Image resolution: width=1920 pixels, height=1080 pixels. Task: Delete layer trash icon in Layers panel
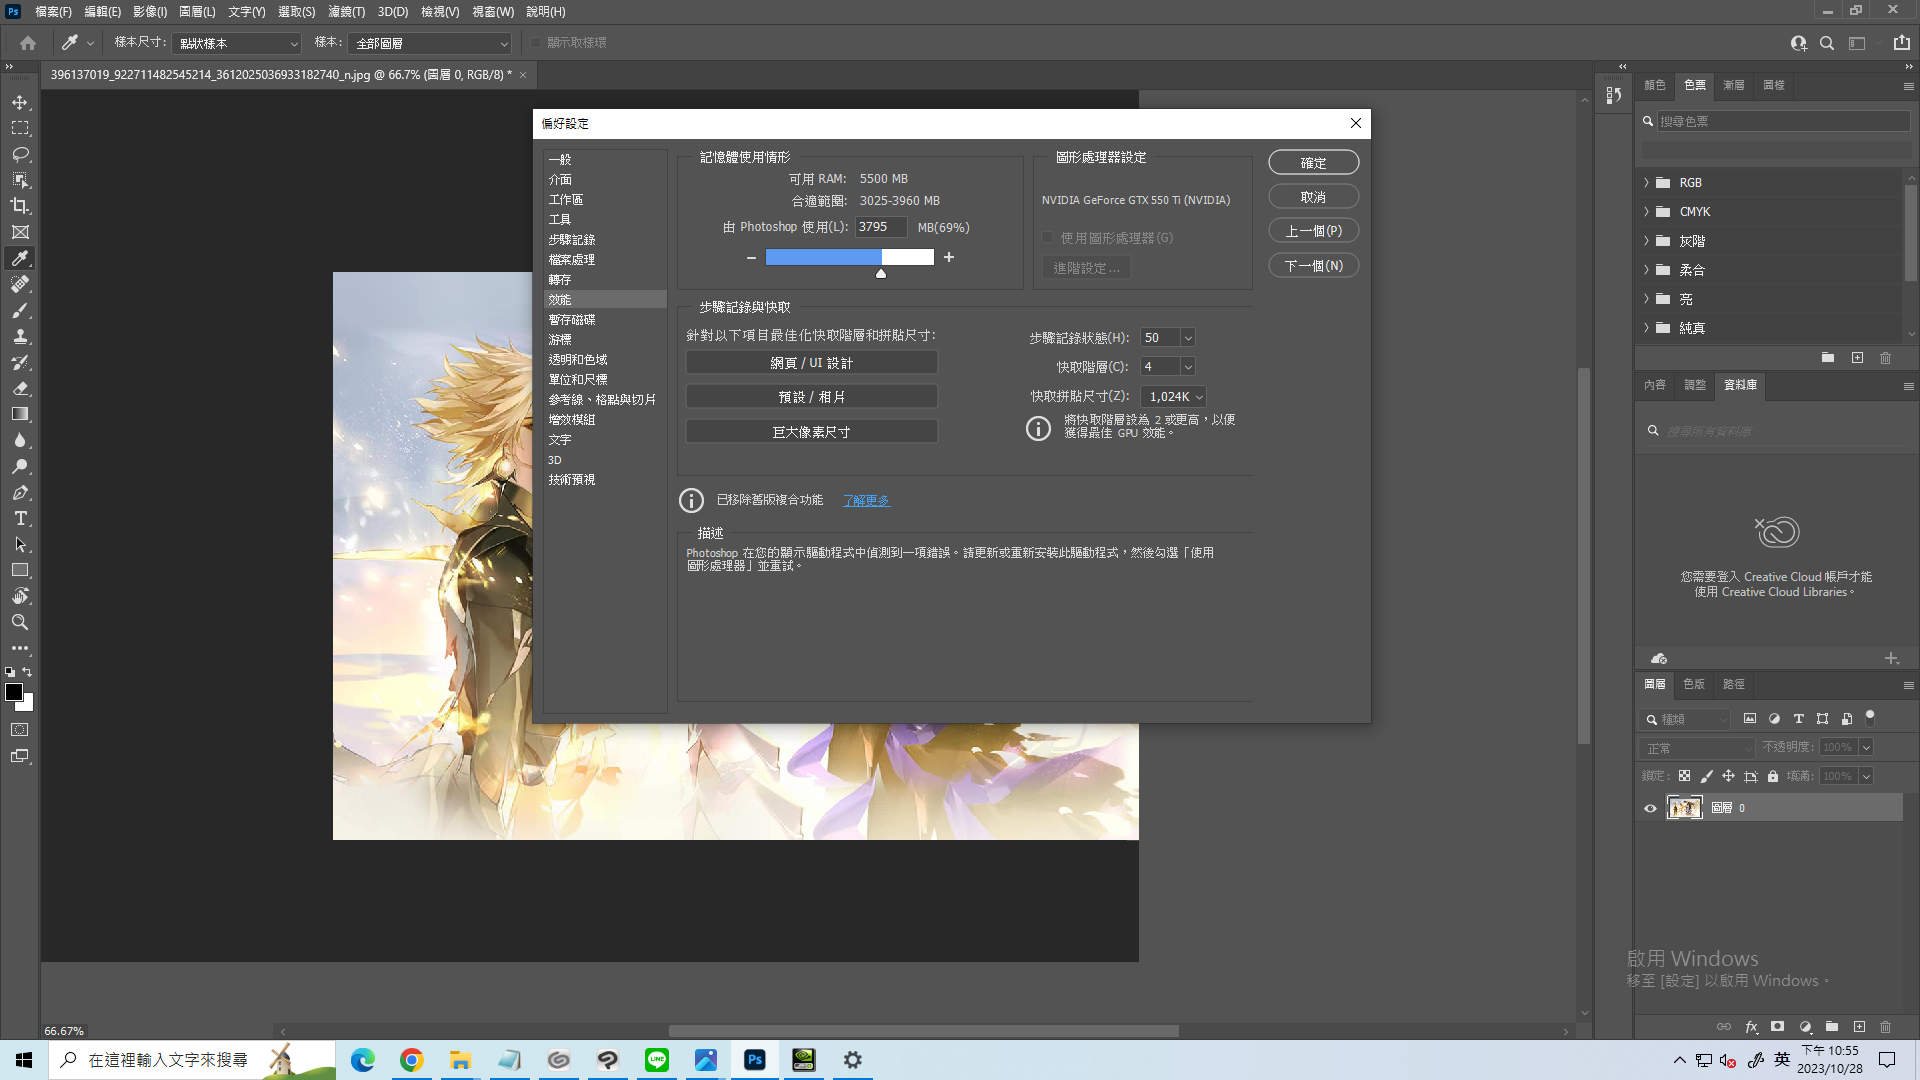point(1886,1027)
